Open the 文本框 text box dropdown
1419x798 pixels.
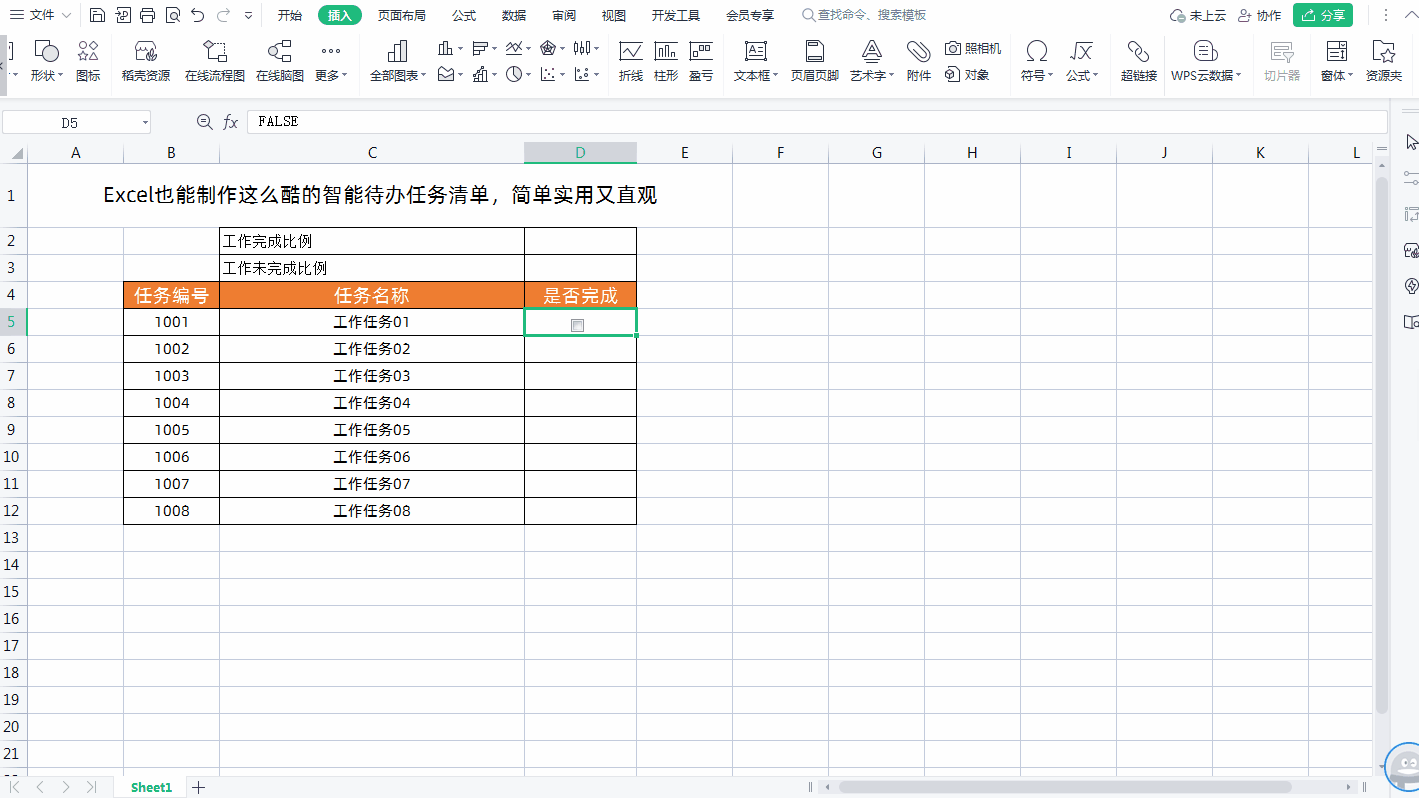coord(756,60)
